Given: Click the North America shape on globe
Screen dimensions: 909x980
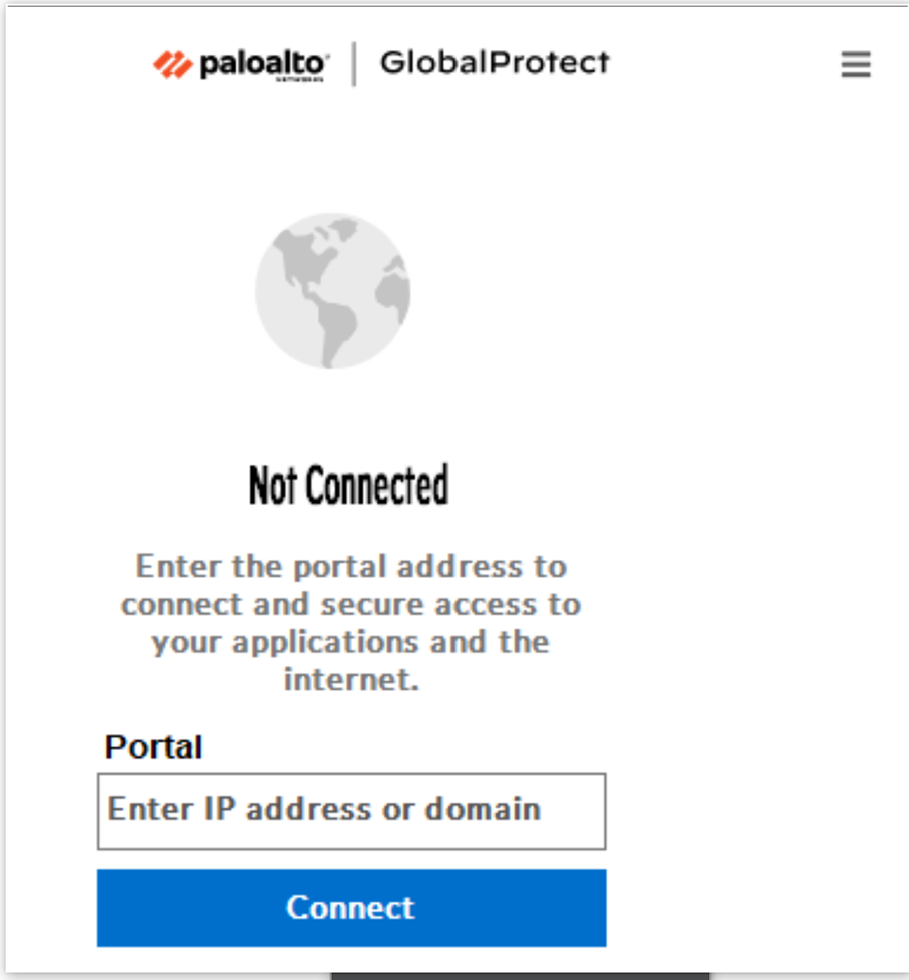Looking at the screenshot, I should click(305, 257).
